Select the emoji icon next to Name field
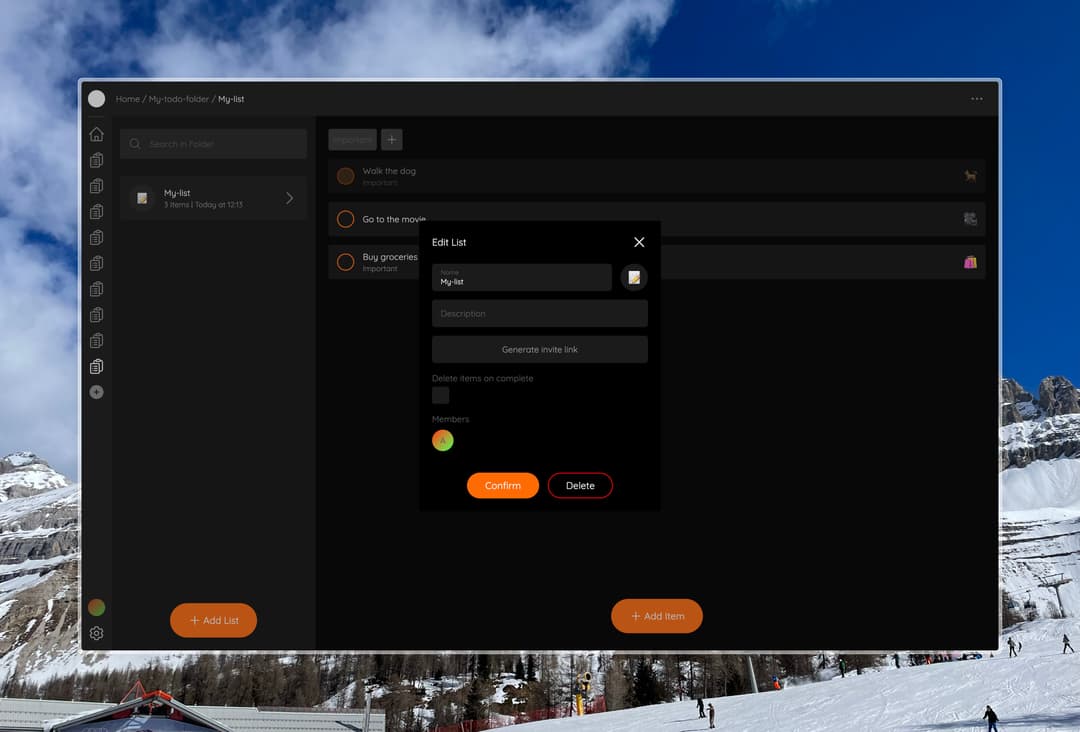1080x732 pixels. [634, 277]
